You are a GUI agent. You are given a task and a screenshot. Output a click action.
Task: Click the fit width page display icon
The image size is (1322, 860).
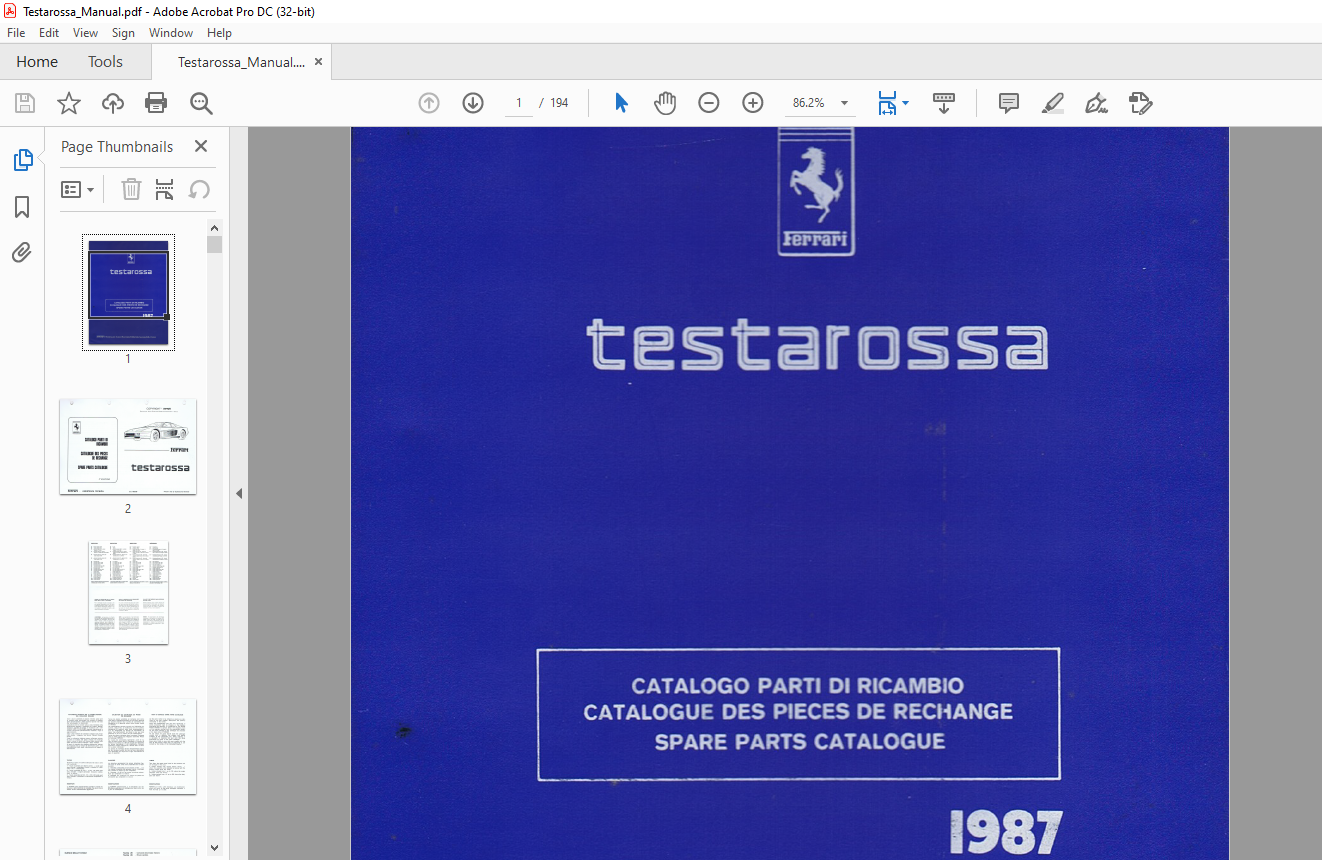click(x=887, y=103)
